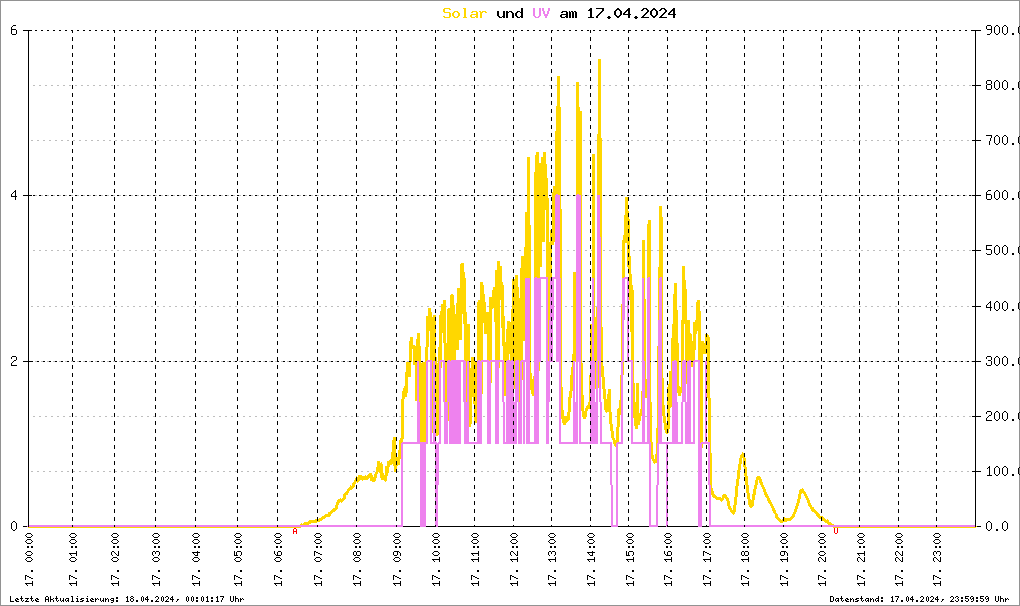Image resolution: width=1020 pixels, height=606 pixels.
Task: Click the left axis label '0'
Action: click(x=14, y=526)
